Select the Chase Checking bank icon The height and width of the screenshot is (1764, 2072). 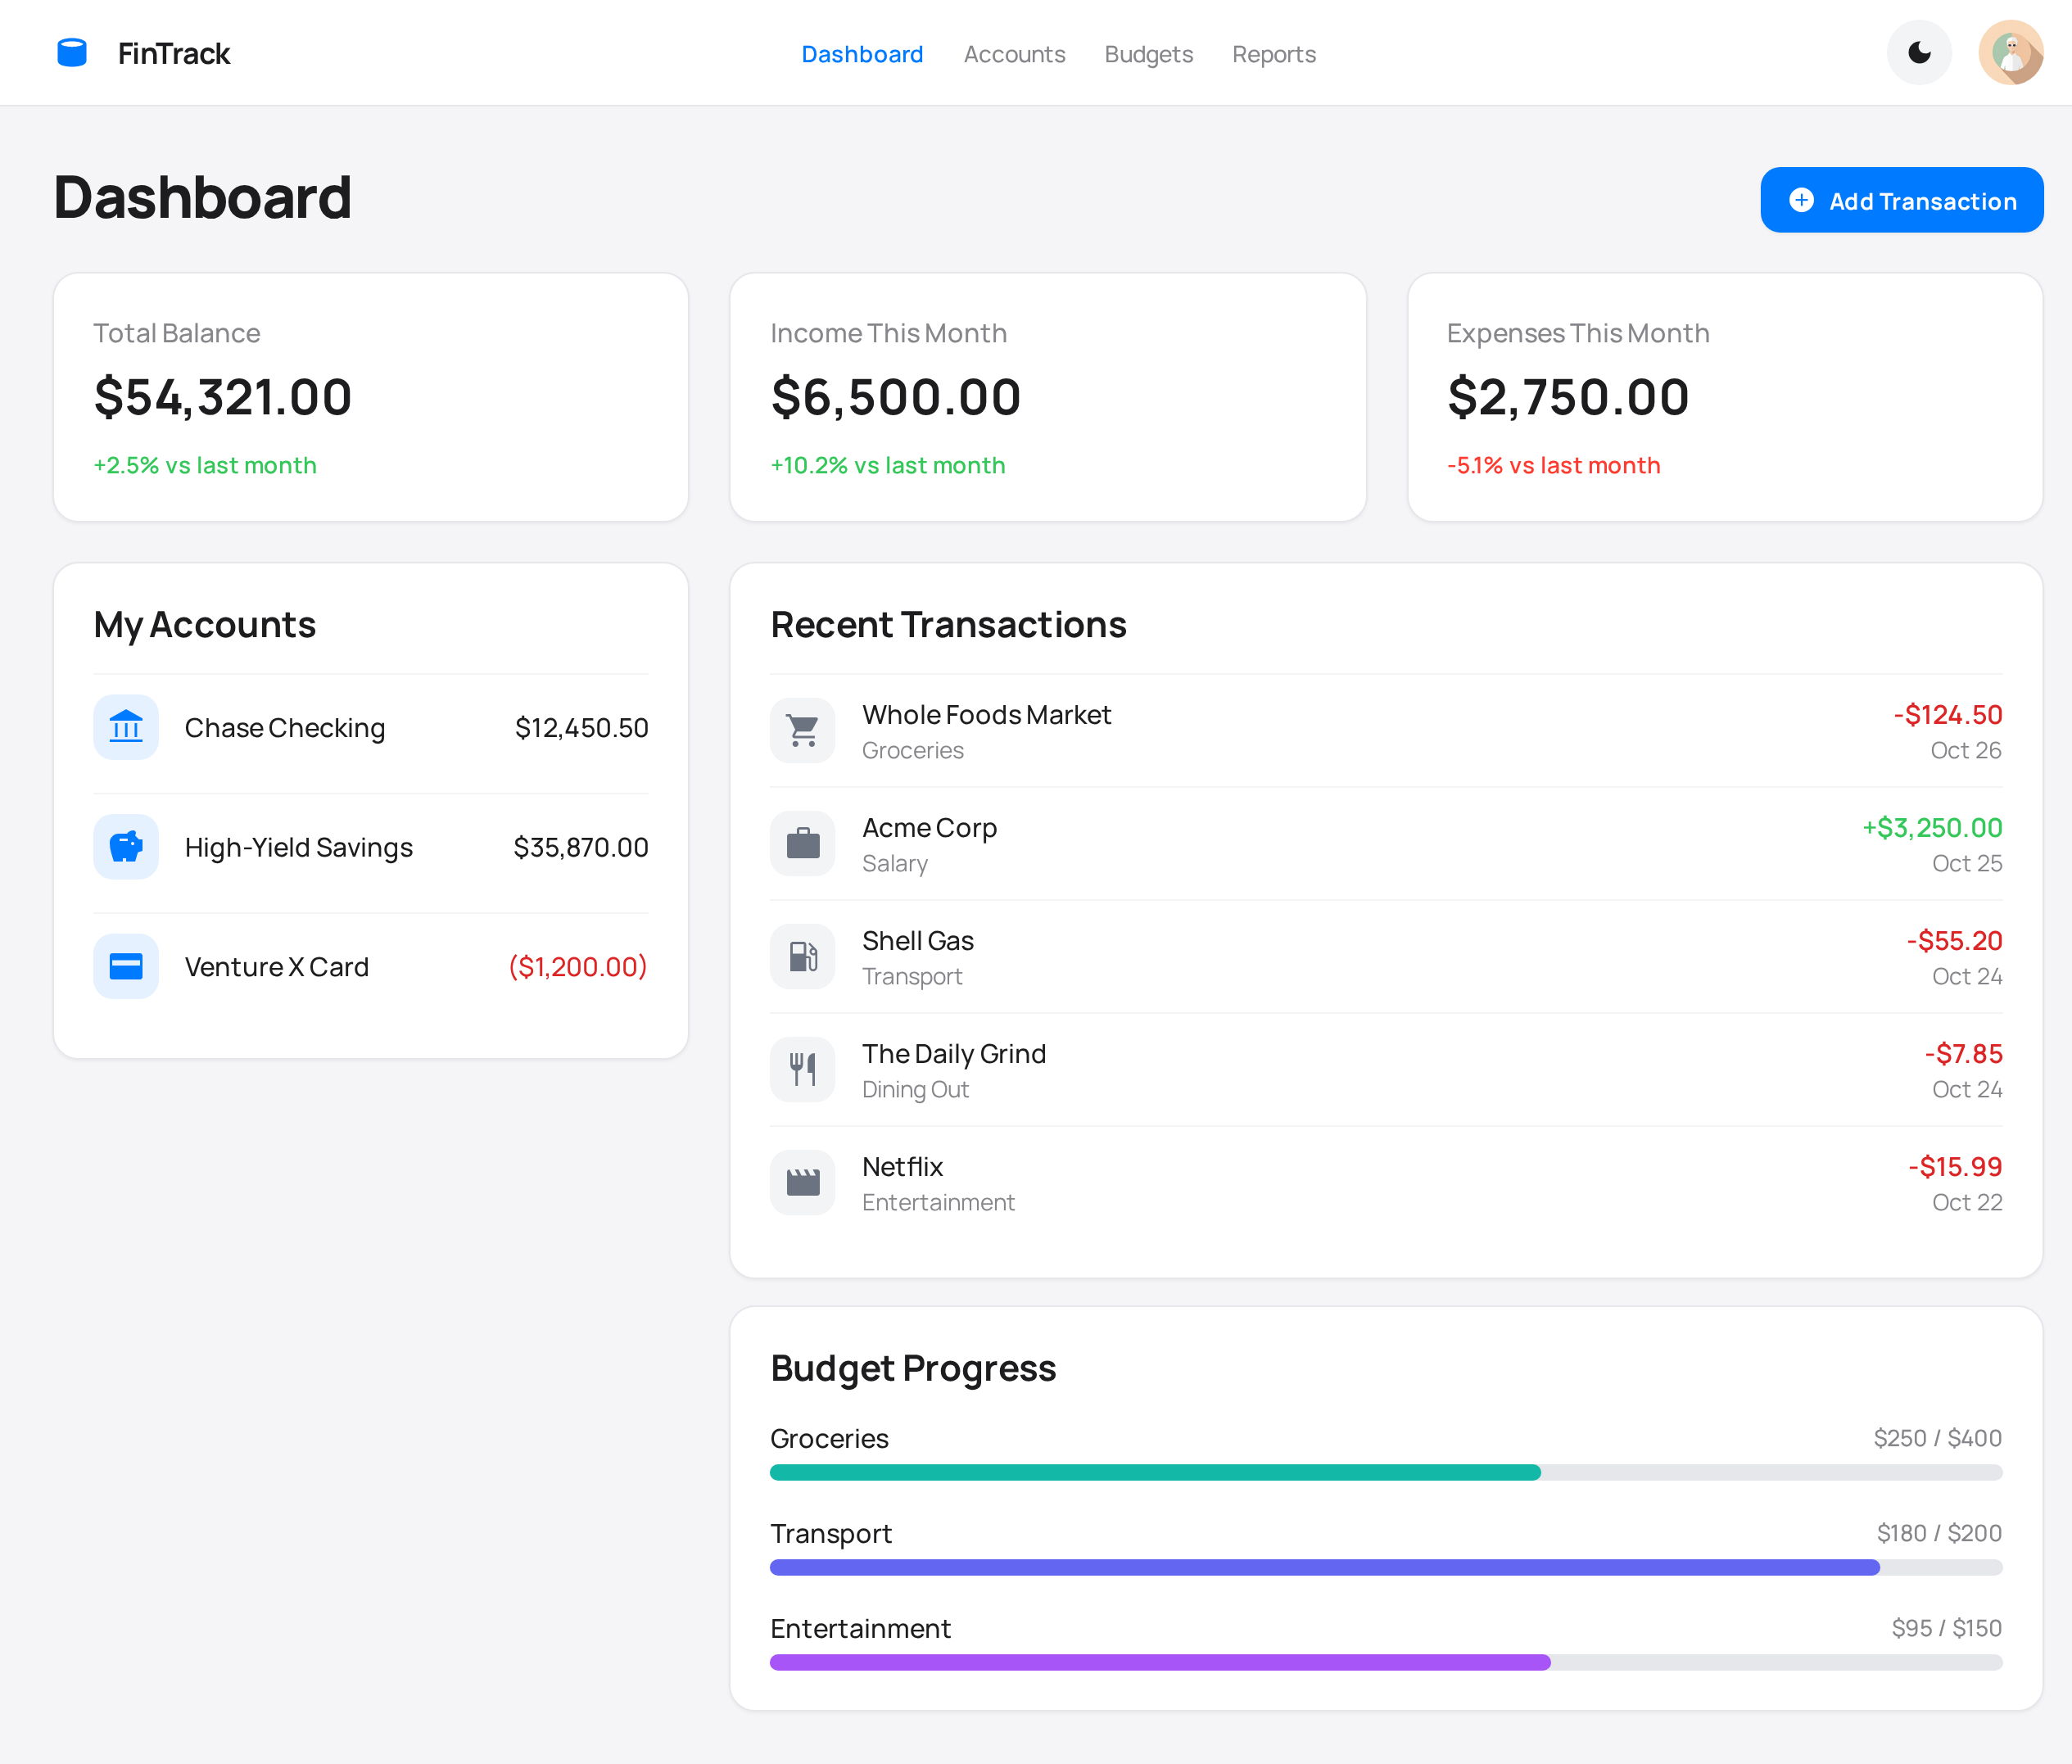coord(126,727)
